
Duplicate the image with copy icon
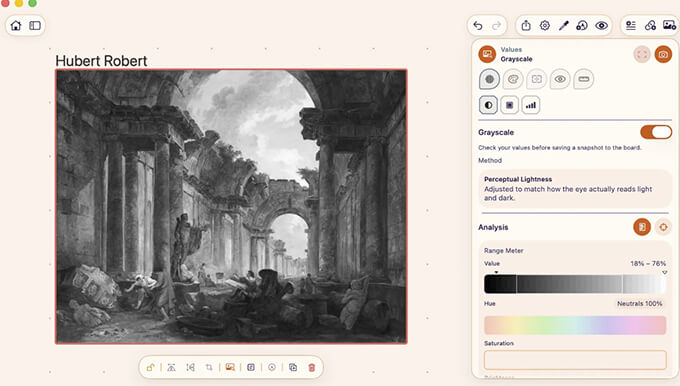pos(293,367)
